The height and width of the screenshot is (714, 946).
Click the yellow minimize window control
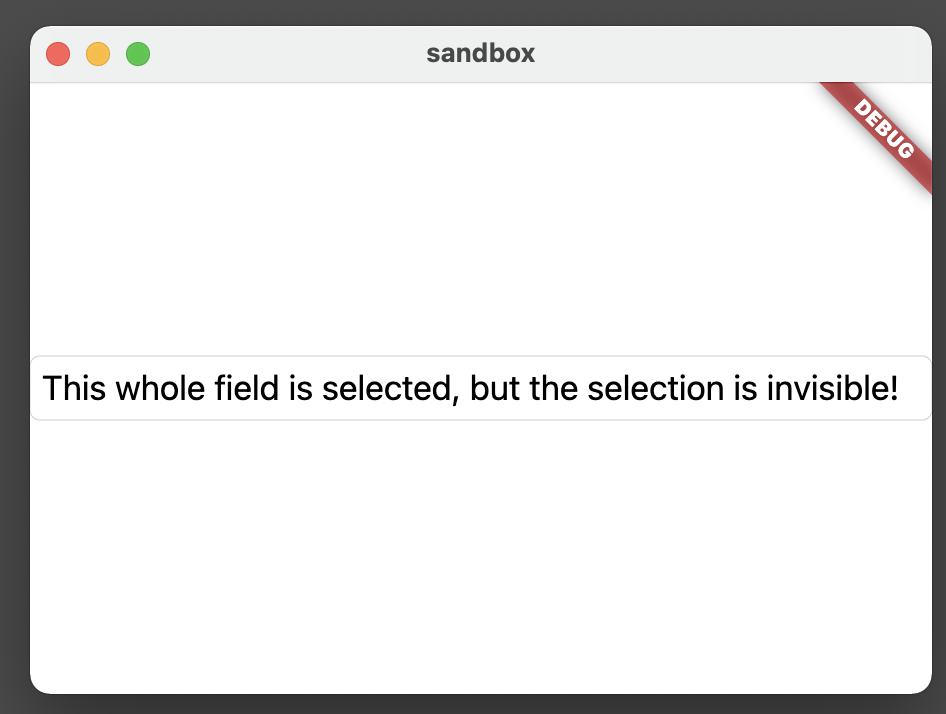point(98,54)
